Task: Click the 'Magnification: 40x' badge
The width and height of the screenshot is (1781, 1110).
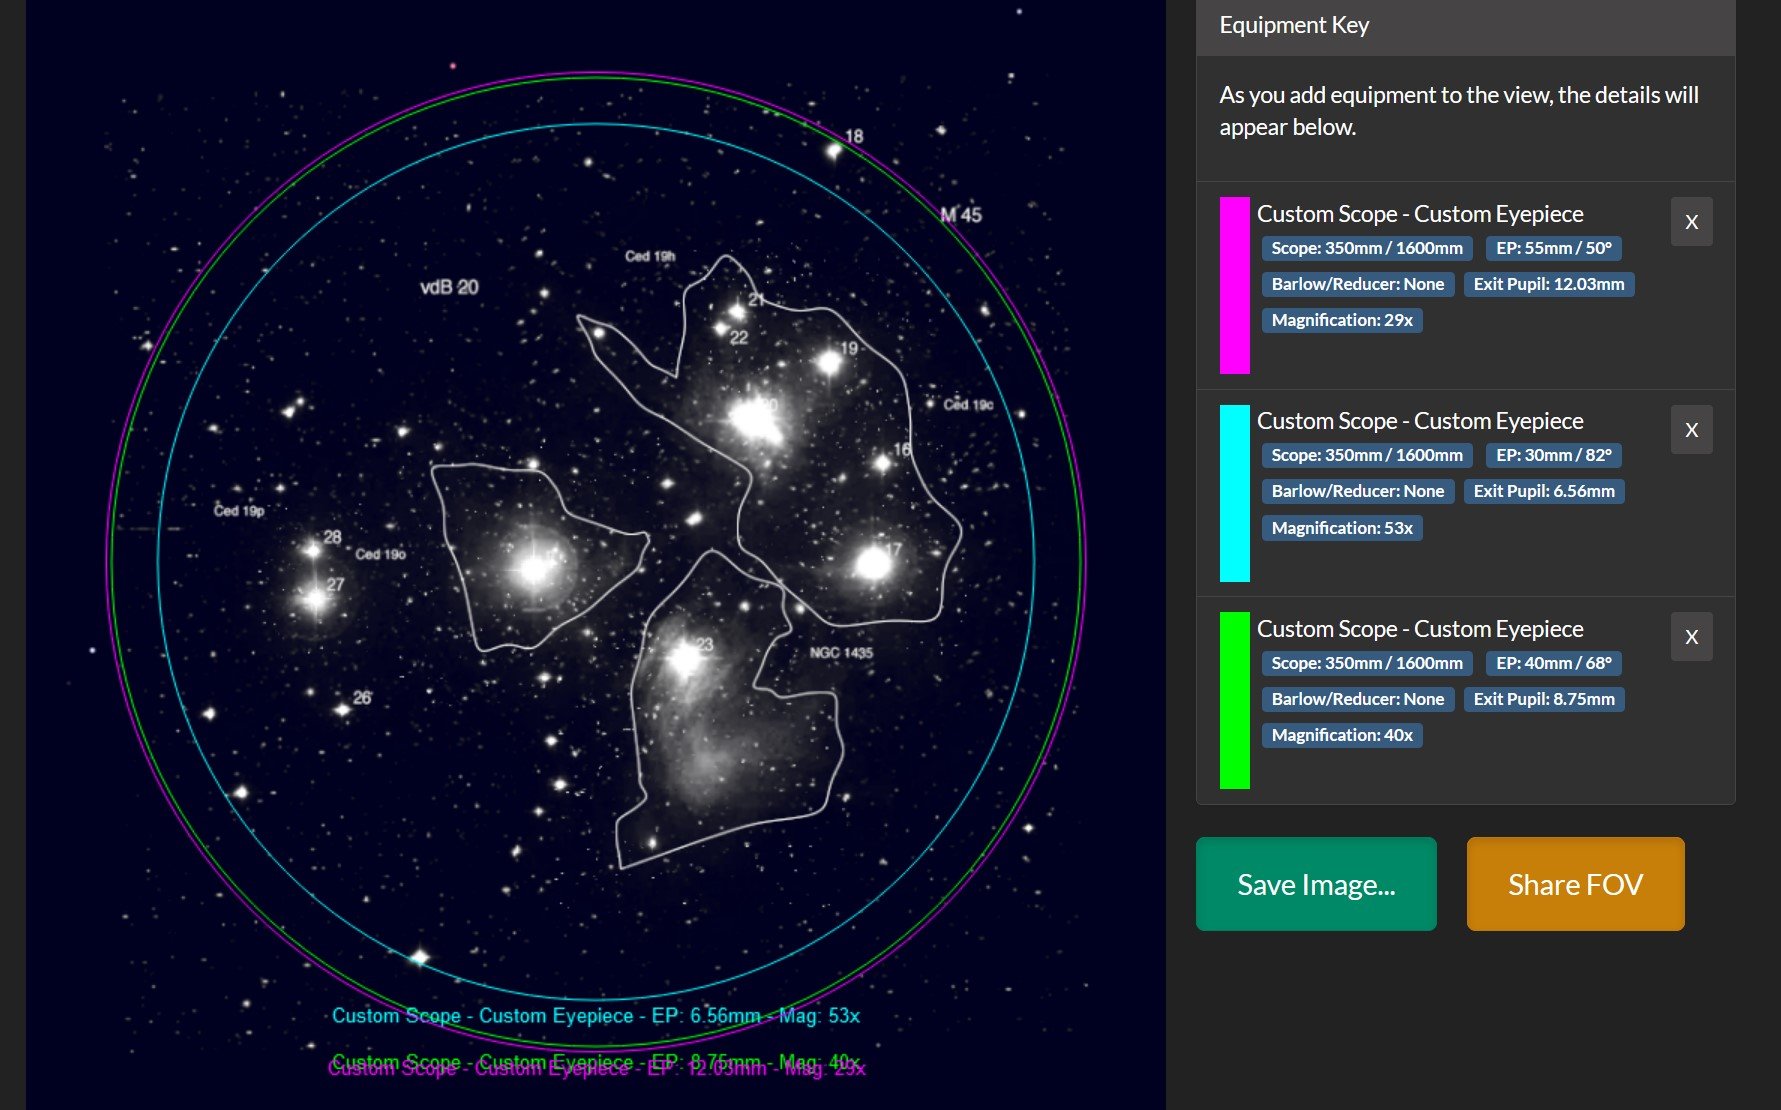Action: 1342,735
